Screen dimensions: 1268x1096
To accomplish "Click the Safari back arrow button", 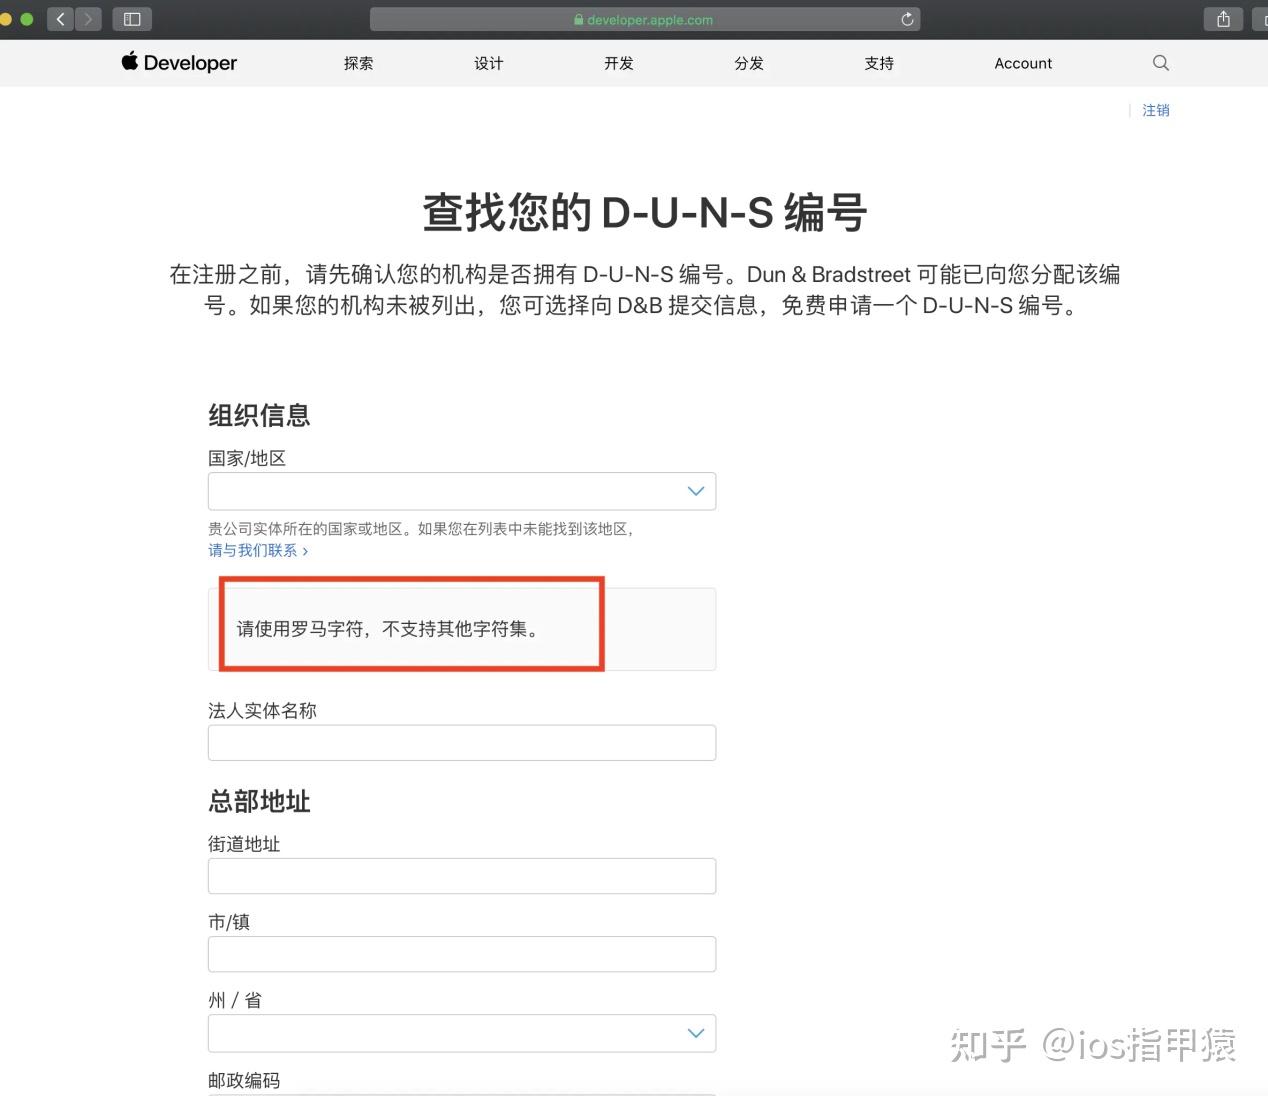I will (60, 19).
